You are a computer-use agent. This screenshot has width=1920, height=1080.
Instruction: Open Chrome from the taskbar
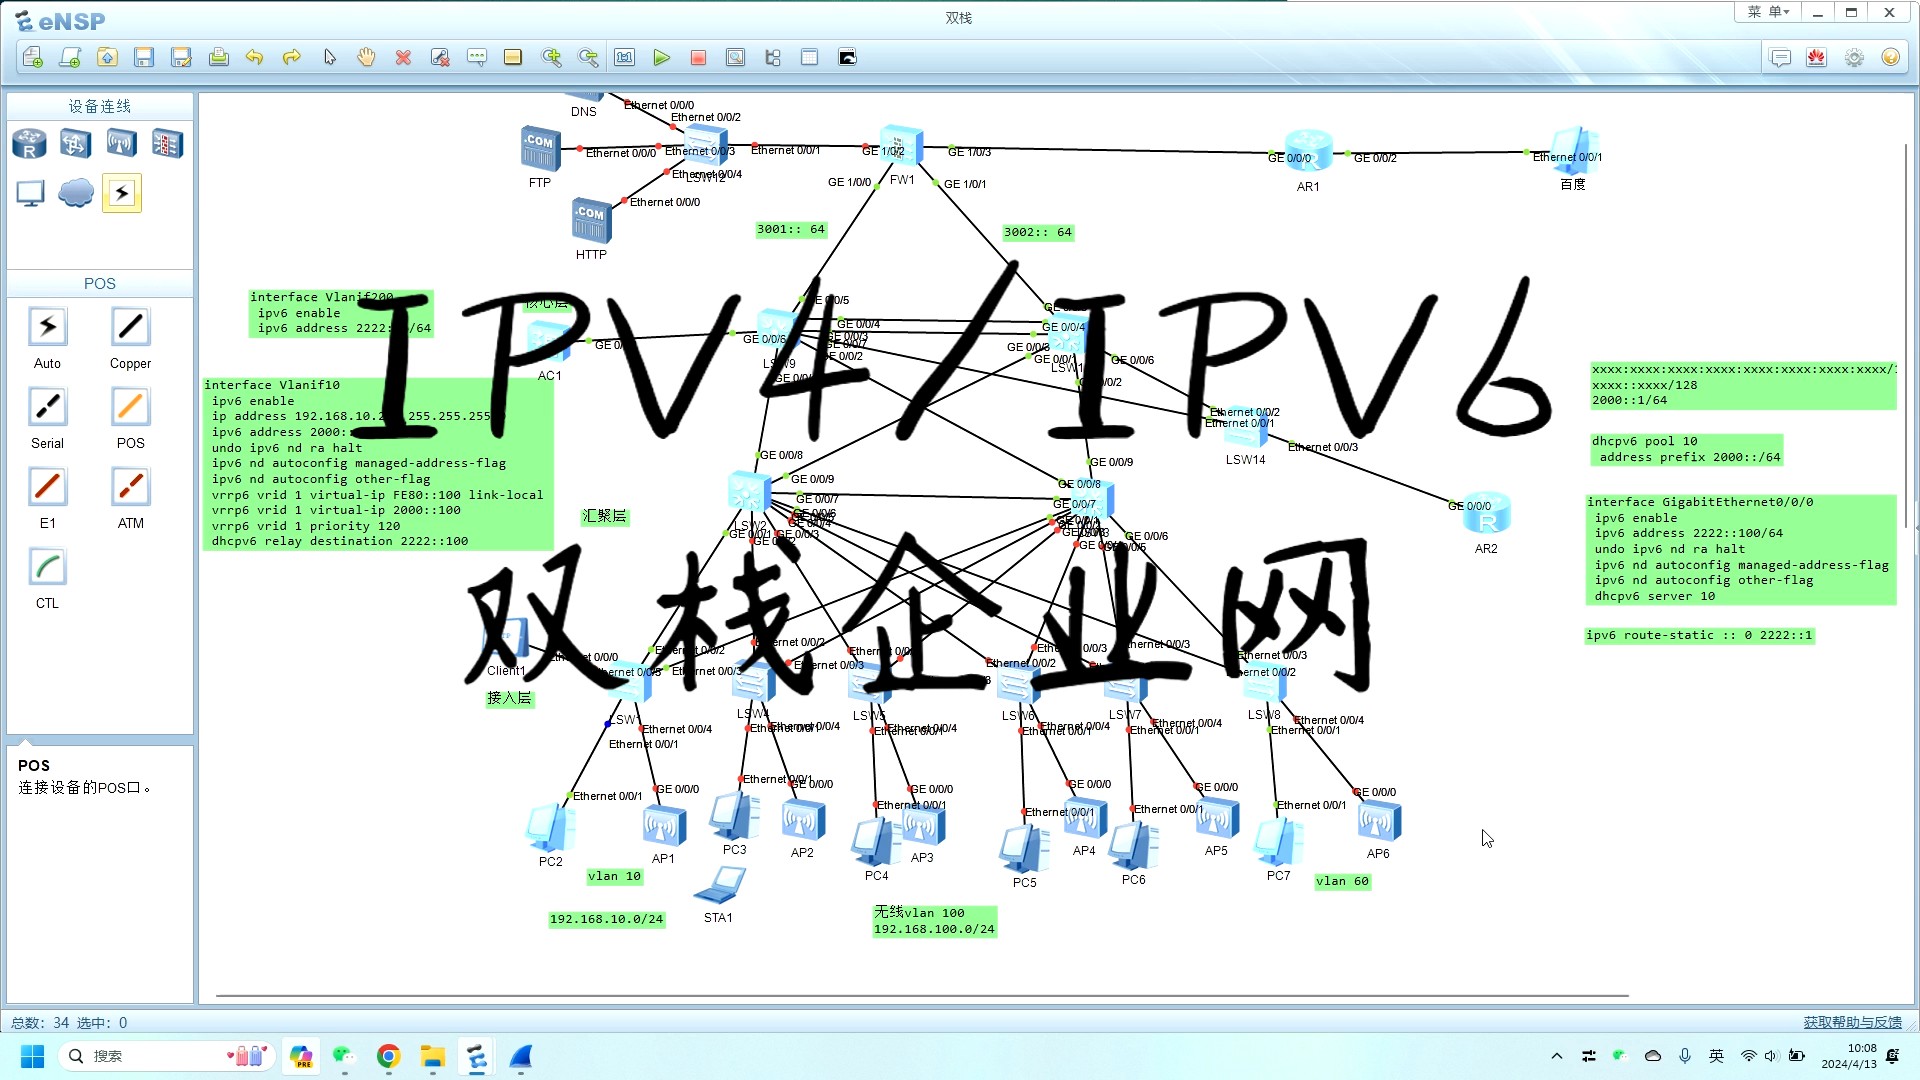388,1056
